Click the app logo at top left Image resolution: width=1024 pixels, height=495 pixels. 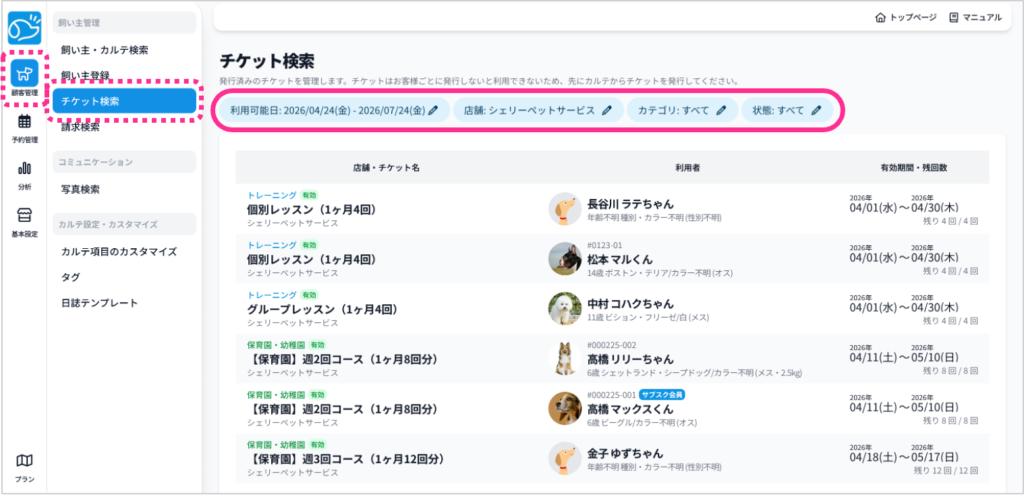(x=24, y=28)
